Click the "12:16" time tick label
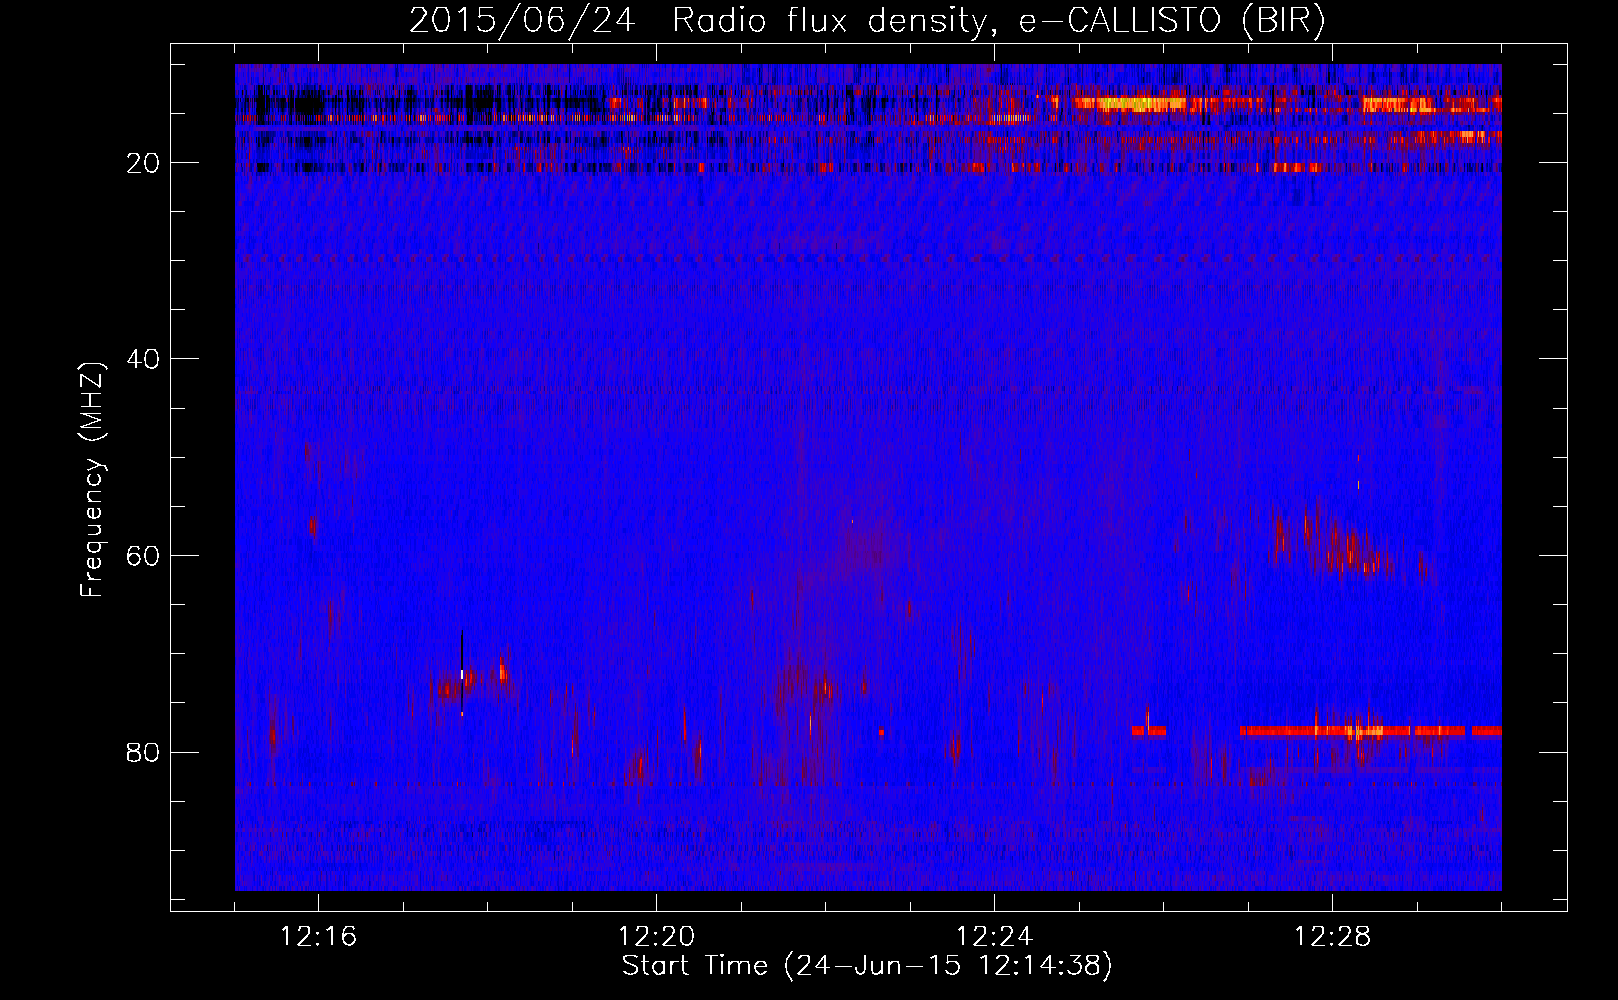The height and width of the screenshot is (1000, 1618). click(318, 937)
